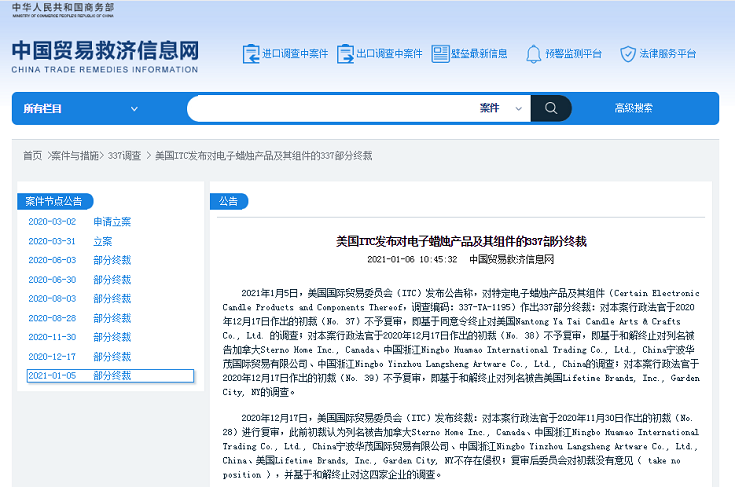Go to 首页 in breadcrumb
The image size is (735, 487).
coord(32,156)
